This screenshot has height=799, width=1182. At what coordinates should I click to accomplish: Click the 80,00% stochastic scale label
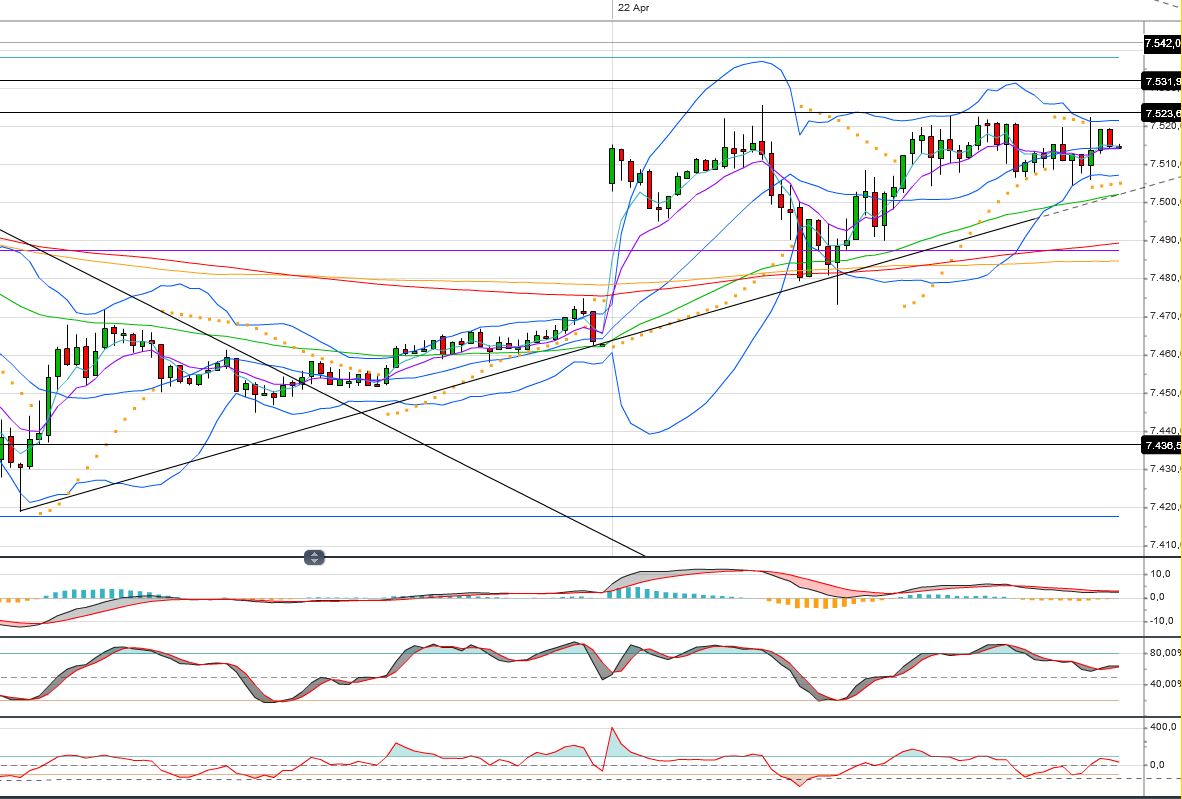1165,653
